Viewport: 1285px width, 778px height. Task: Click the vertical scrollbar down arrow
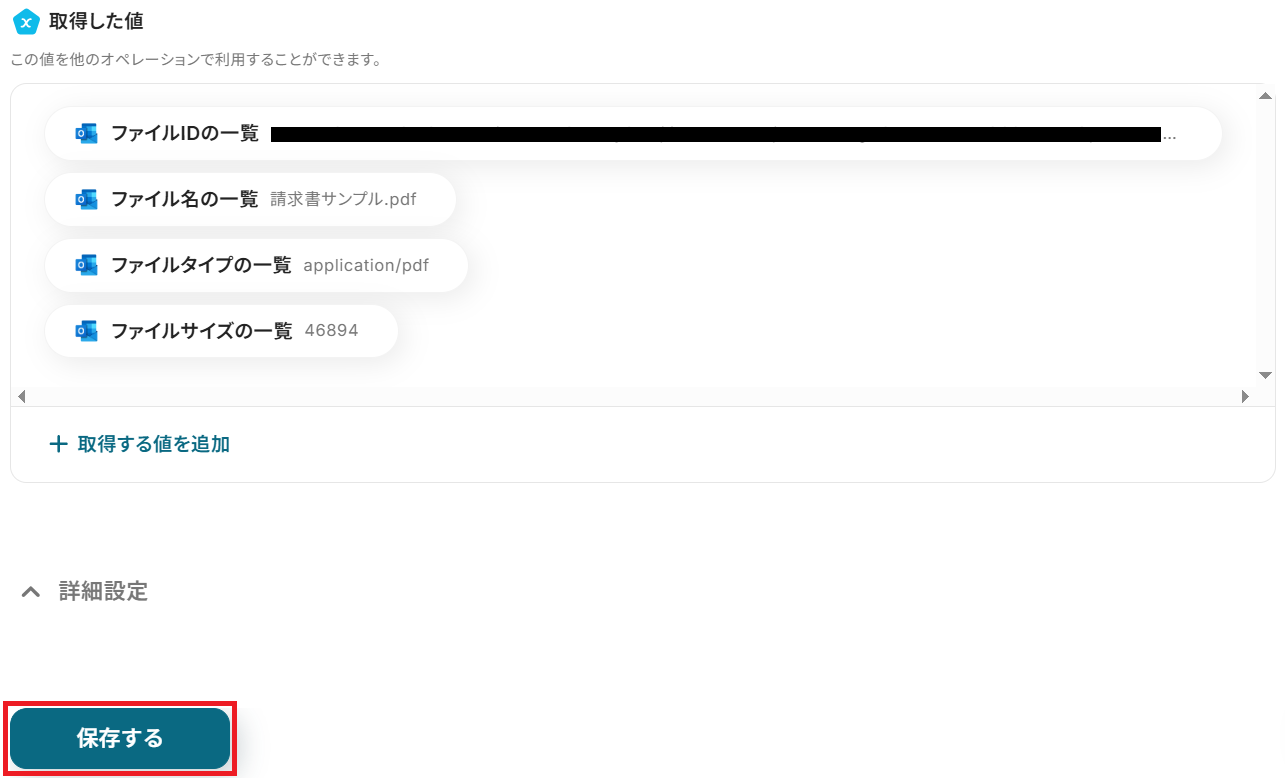[1265, 375]
